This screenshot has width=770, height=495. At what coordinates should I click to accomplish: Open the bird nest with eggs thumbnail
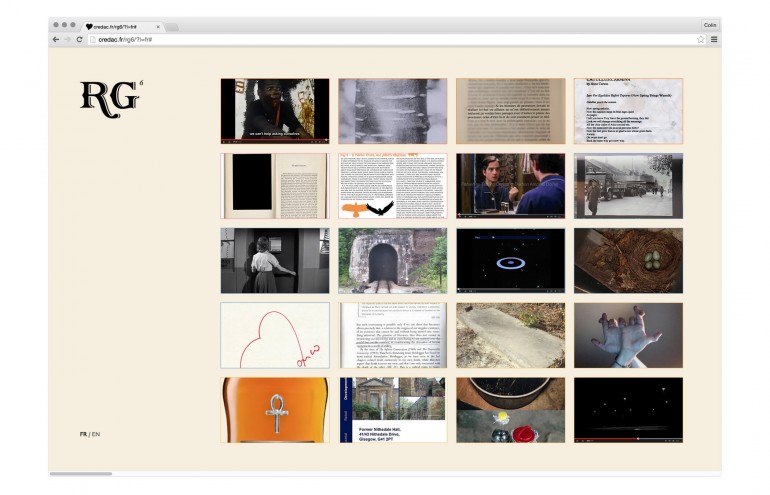click(628, 261)
